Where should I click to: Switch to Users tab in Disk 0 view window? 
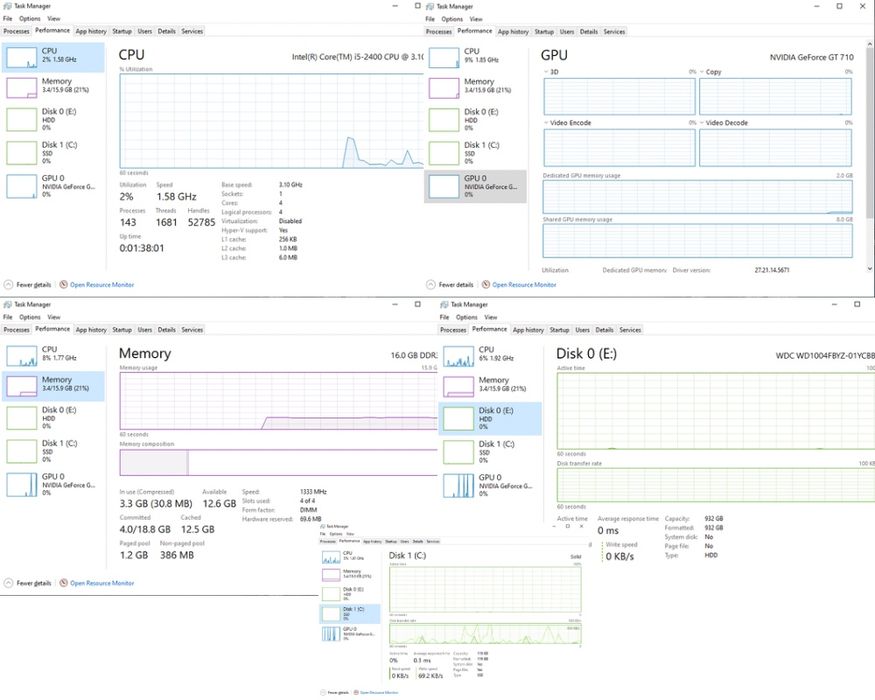(x=582, y=330)
